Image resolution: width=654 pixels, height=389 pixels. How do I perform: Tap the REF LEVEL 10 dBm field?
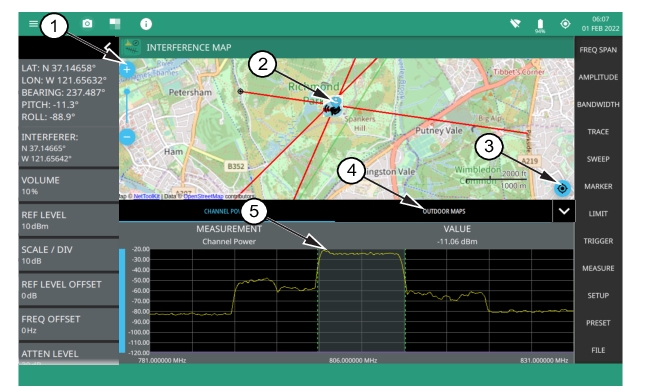point(69,220)
